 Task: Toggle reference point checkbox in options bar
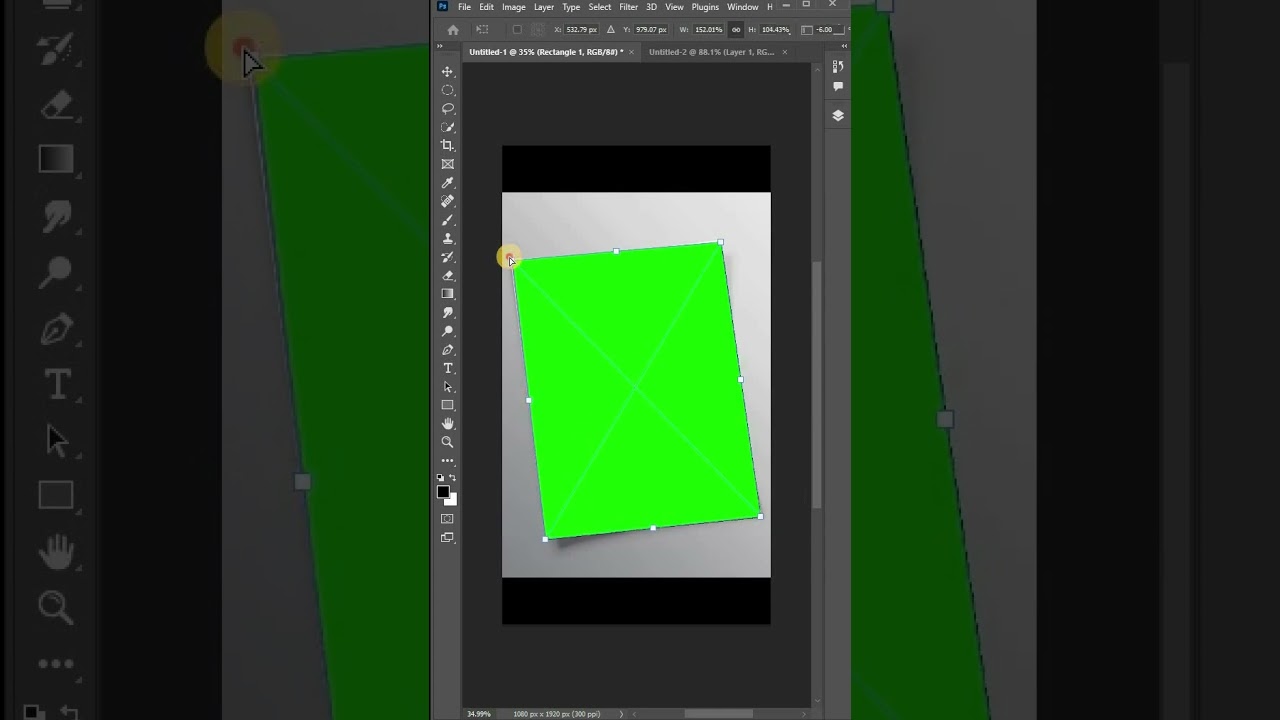517,30
